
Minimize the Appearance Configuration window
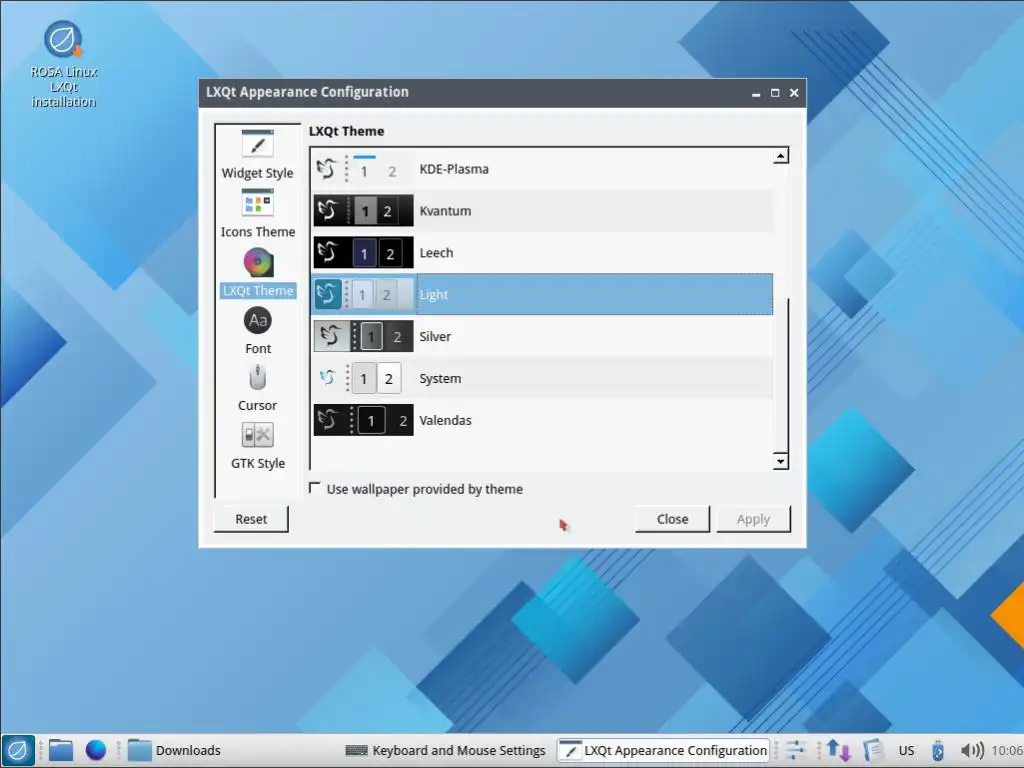coord(756,93)
